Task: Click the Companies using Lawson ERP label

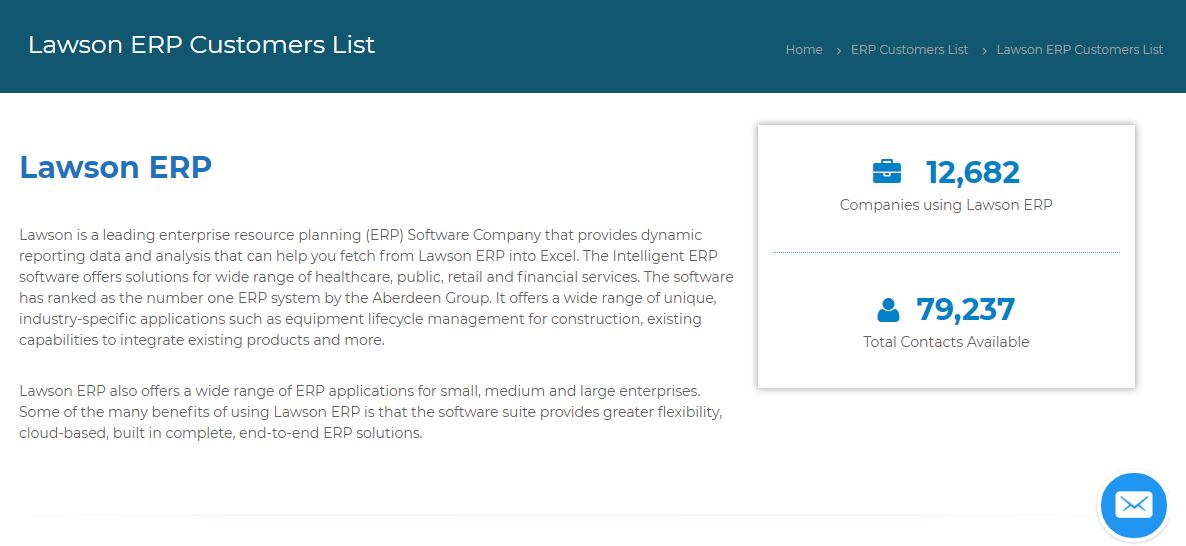Action: coord(946,205)
